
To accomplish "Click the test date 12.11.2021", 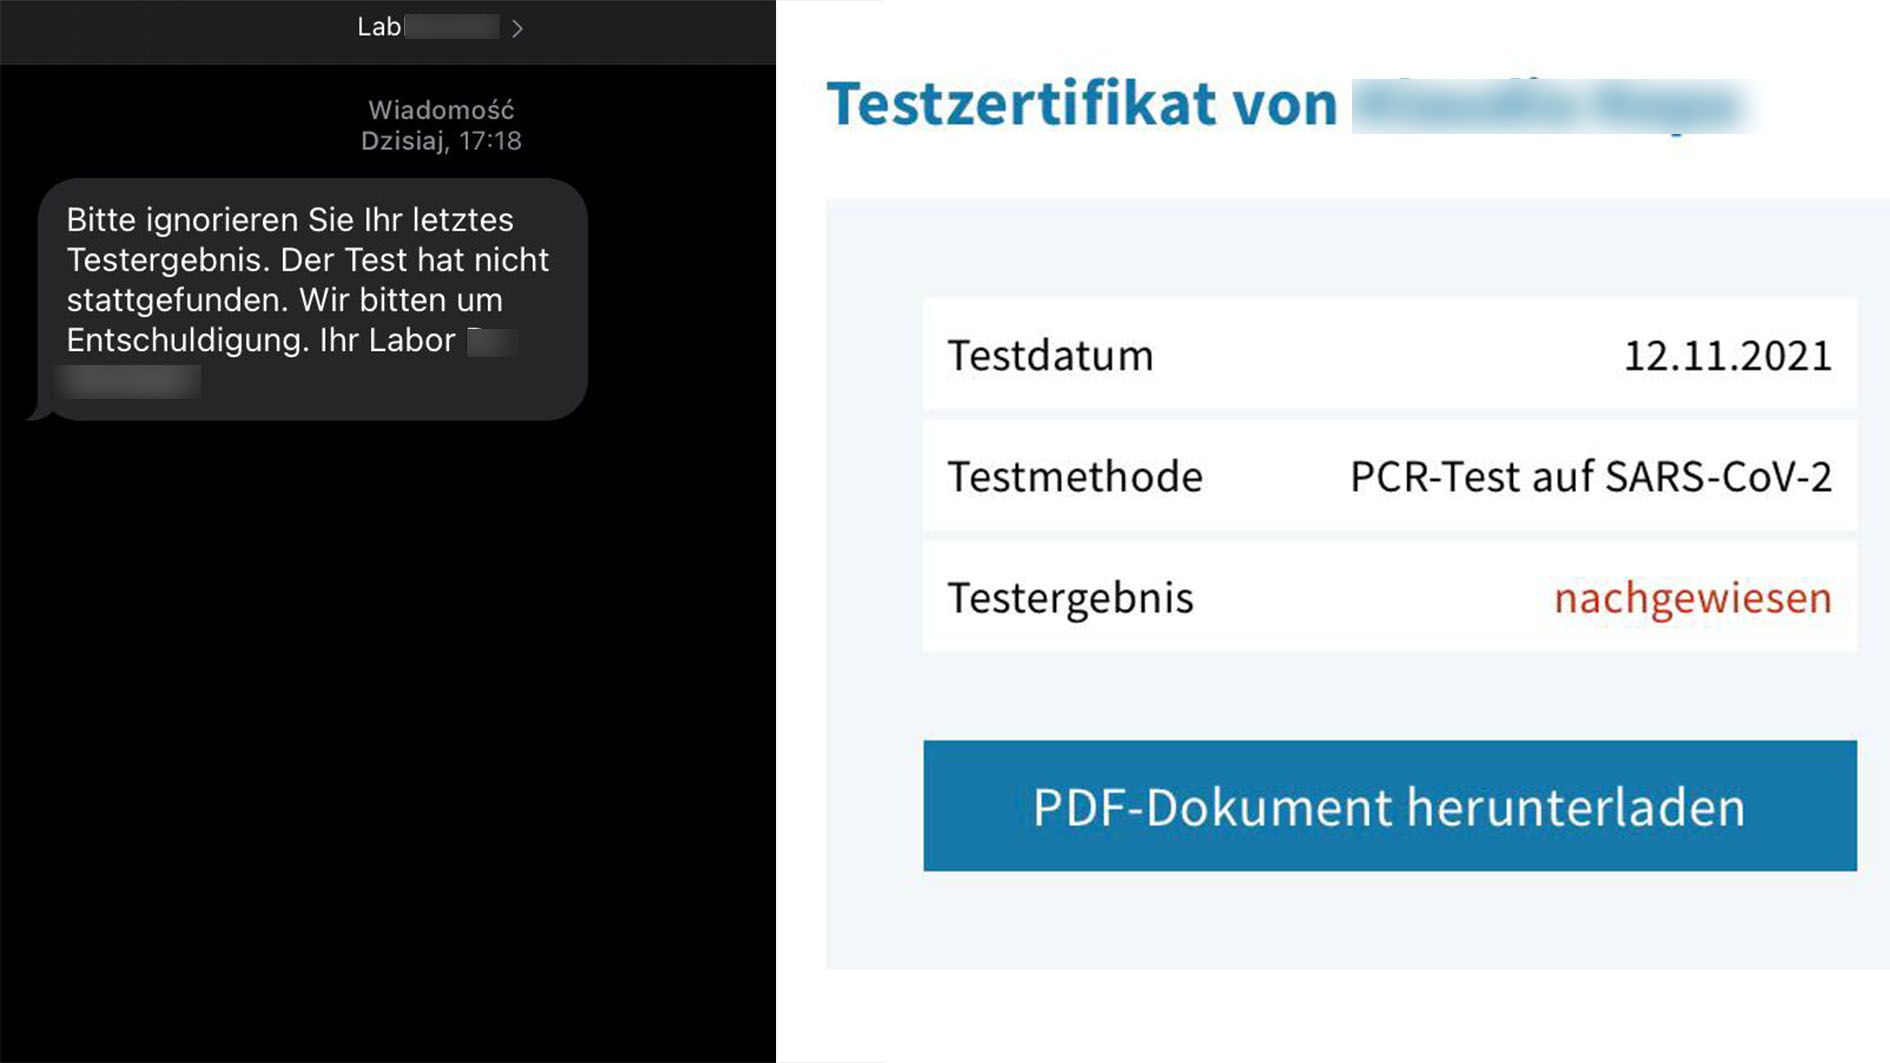I will tap(1726, 356).
